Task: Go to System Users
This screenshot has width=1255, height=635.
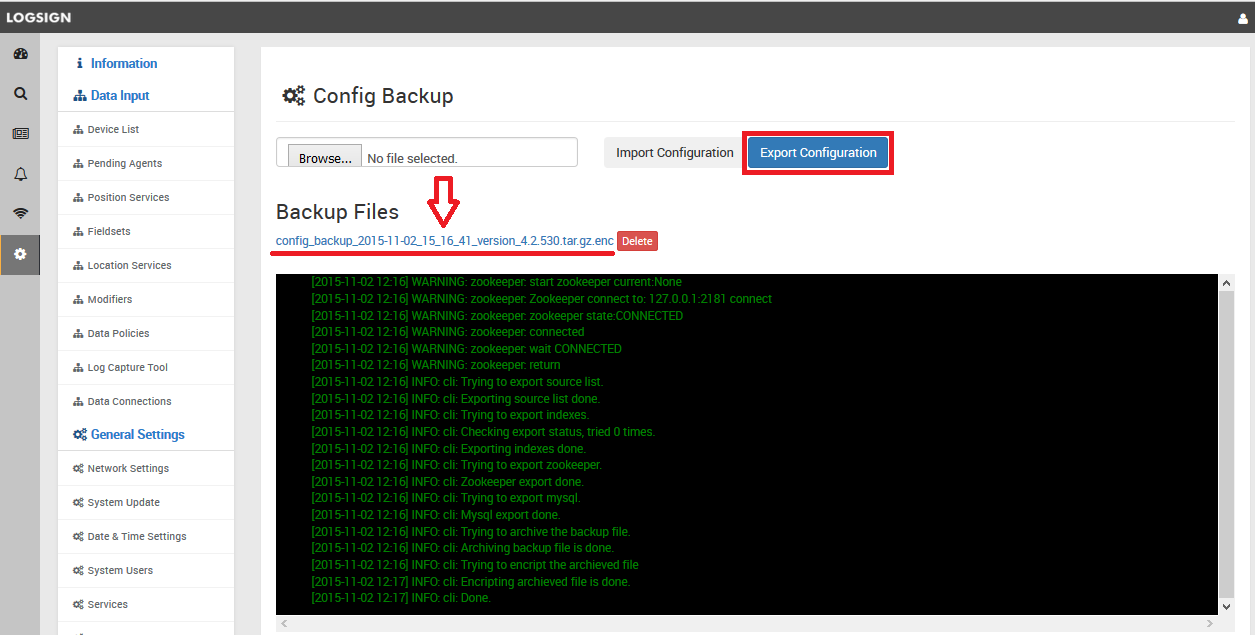Action: point(120,571)
